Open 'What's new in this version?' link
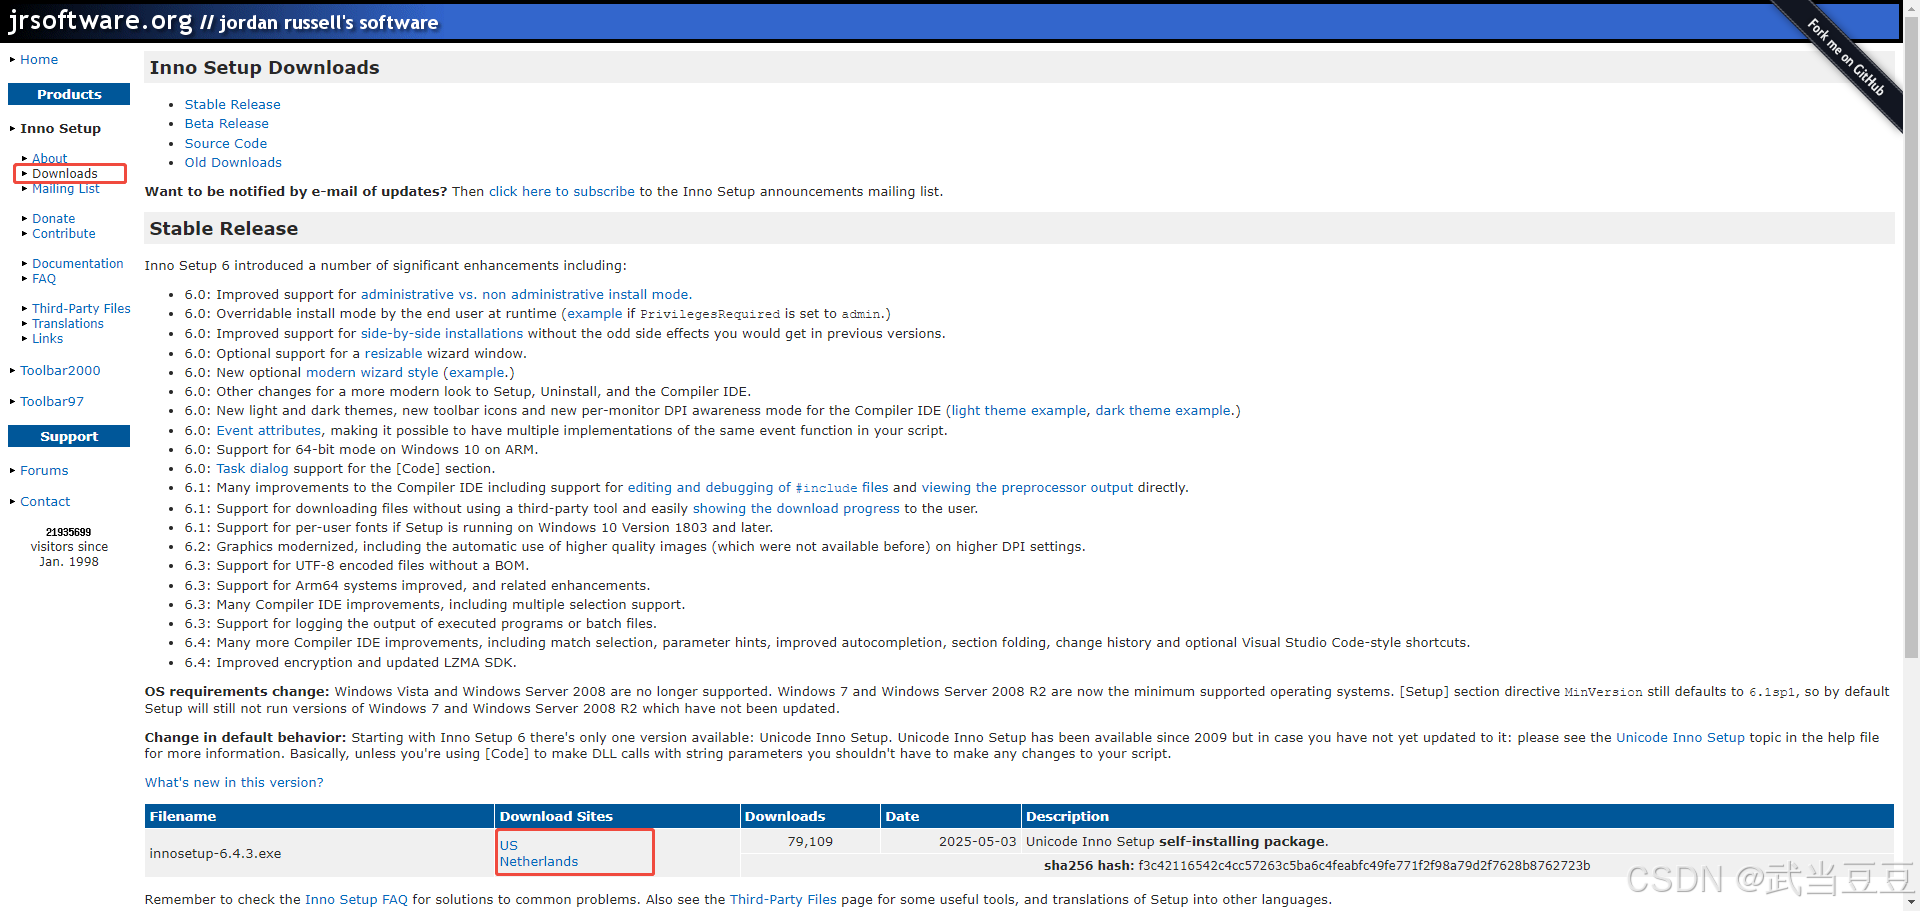1920x911 pixels. [x=234, y=783]
